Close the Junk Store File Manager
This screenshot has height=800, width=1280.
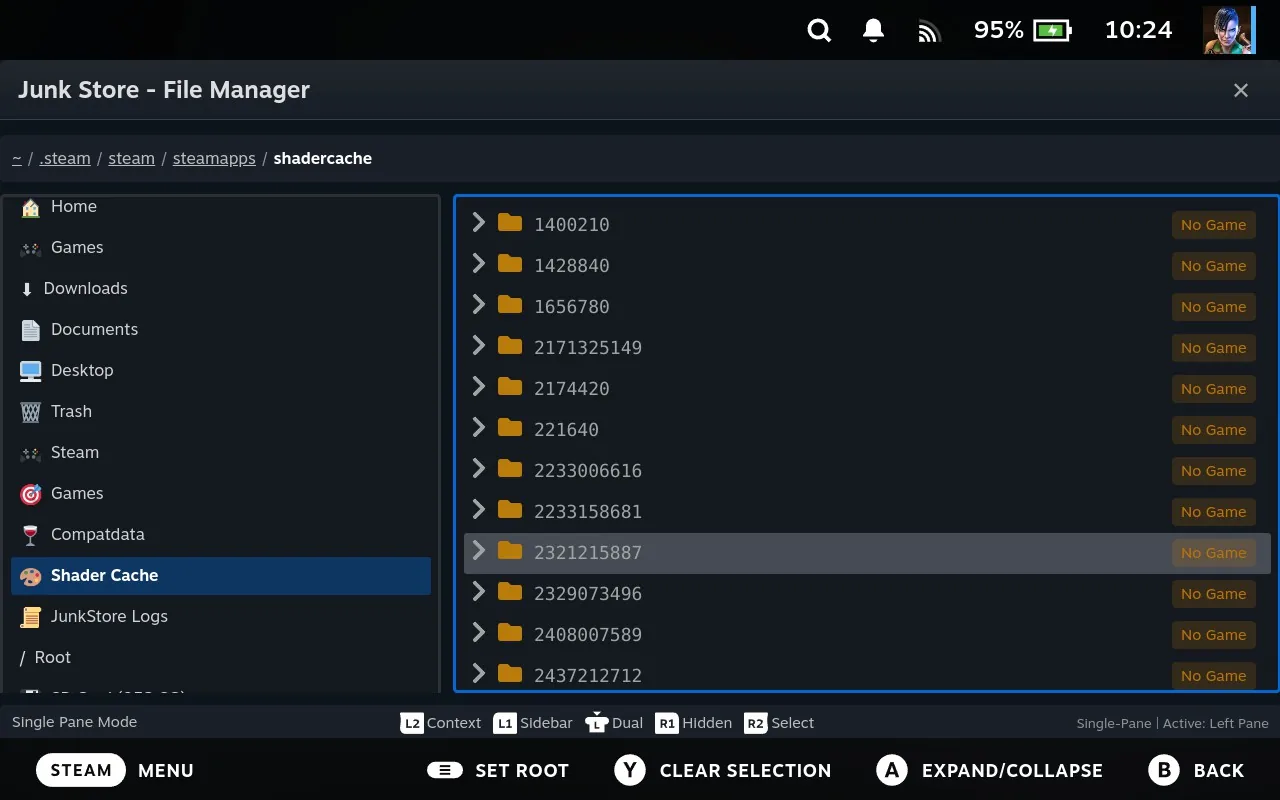[x=1241, y=90]
